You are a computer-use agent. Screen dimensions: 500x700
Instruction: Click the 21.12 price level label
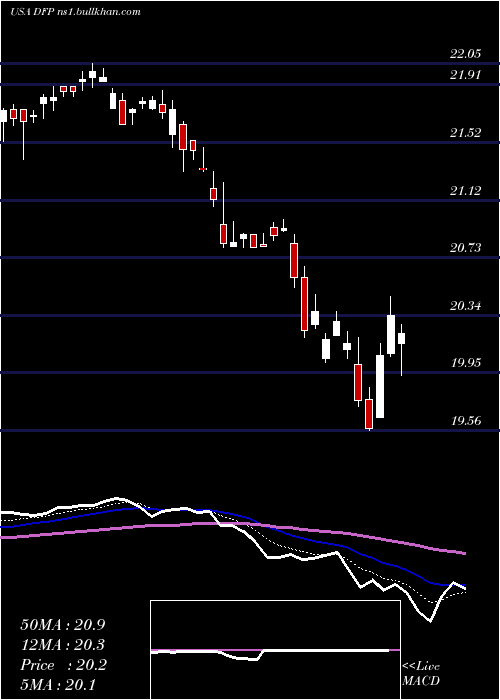pos(466,191)
